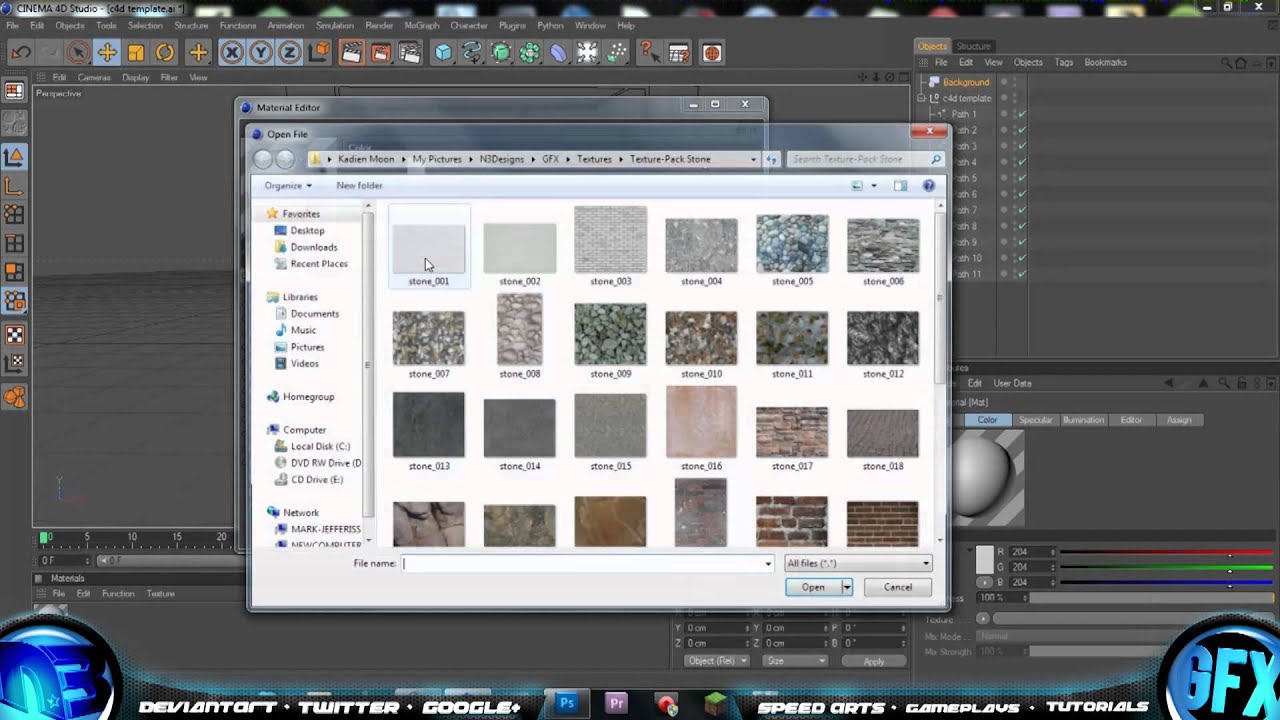Screen dimensions: 1280x720
Task: Collapse the c4d template tree node
Action: (x=922, y=98)
